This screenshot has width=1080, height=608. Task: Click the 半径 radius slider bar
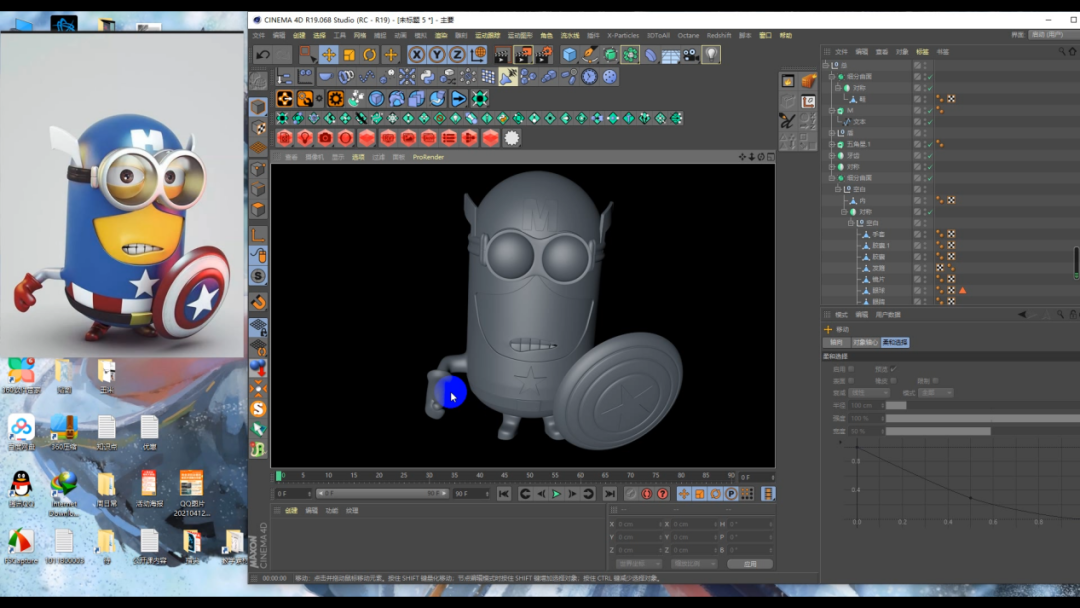pos(983,406)
